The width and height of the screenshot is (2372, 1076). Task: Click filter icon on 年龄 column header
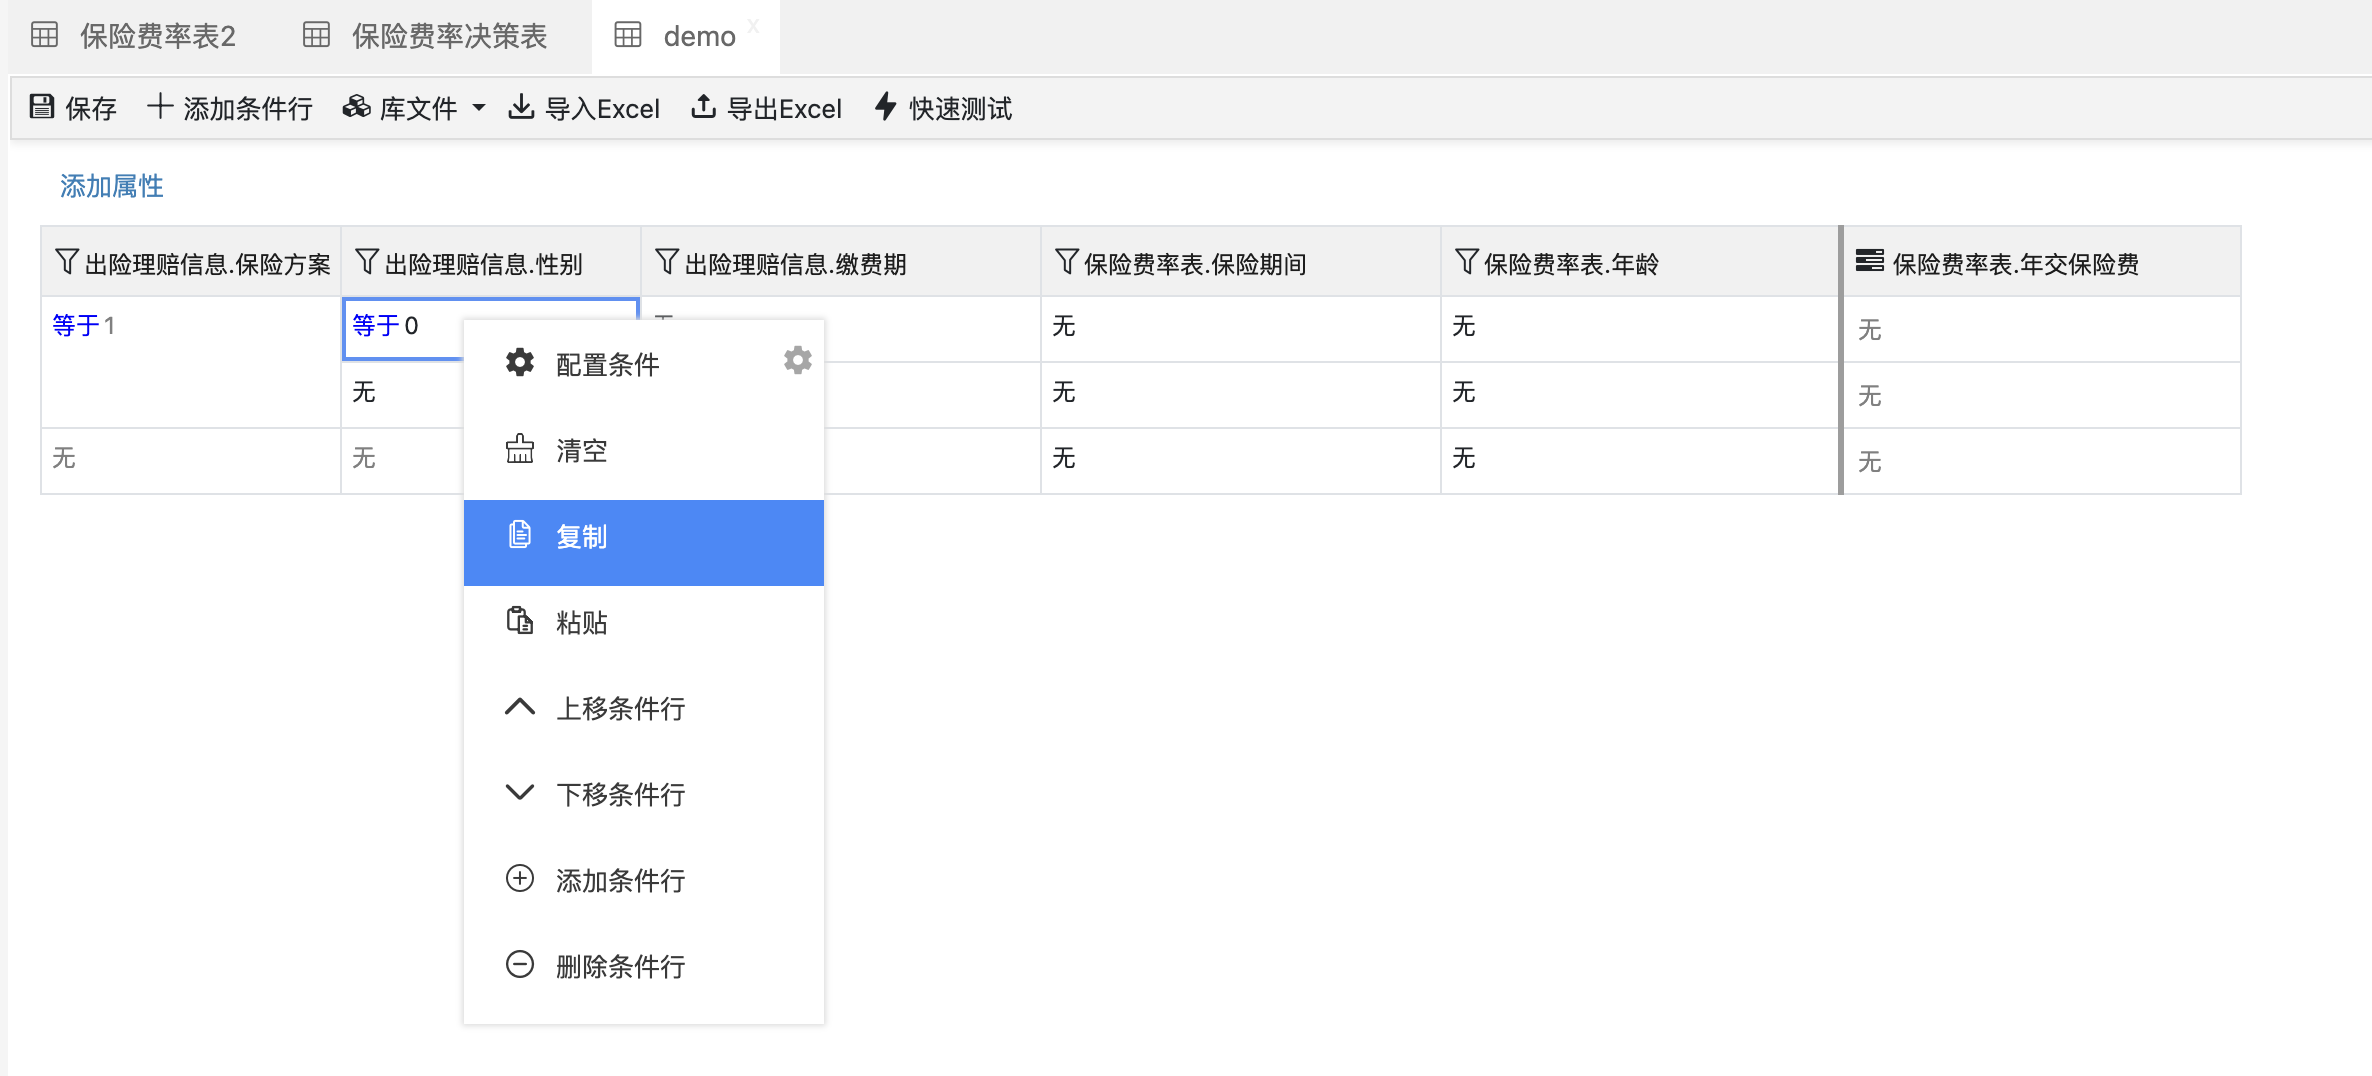point(1467,263)
